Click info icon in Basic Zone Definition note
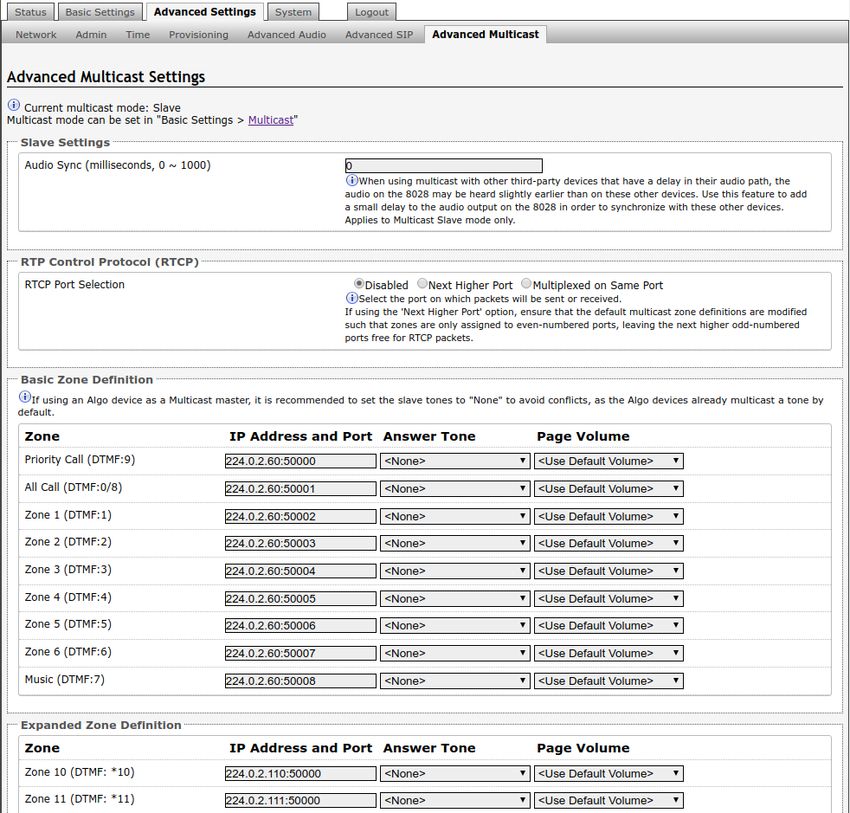Screen dimensions: 850x813 point(24,397)
